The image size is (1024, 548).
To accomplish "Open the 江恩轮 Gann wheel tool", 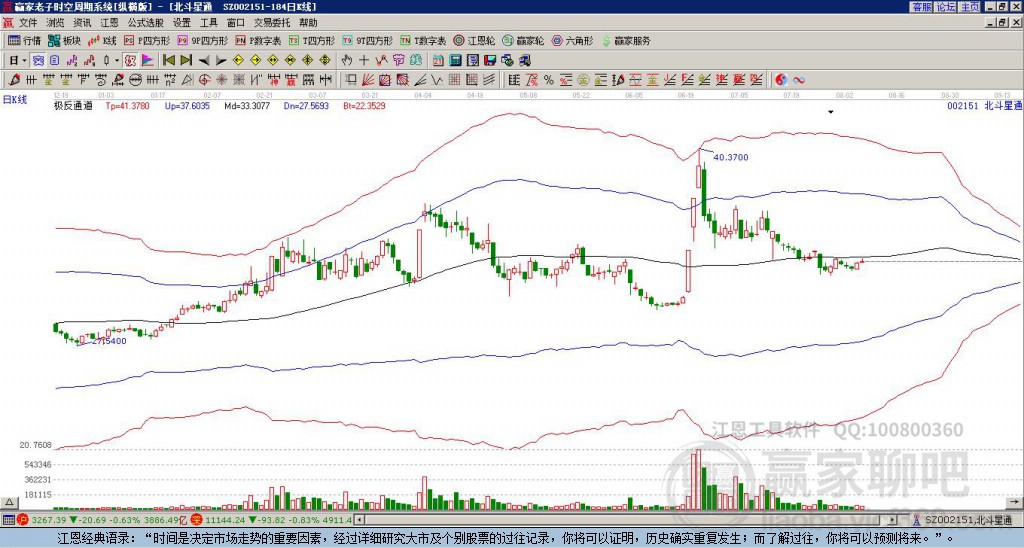I will point(474,40).
